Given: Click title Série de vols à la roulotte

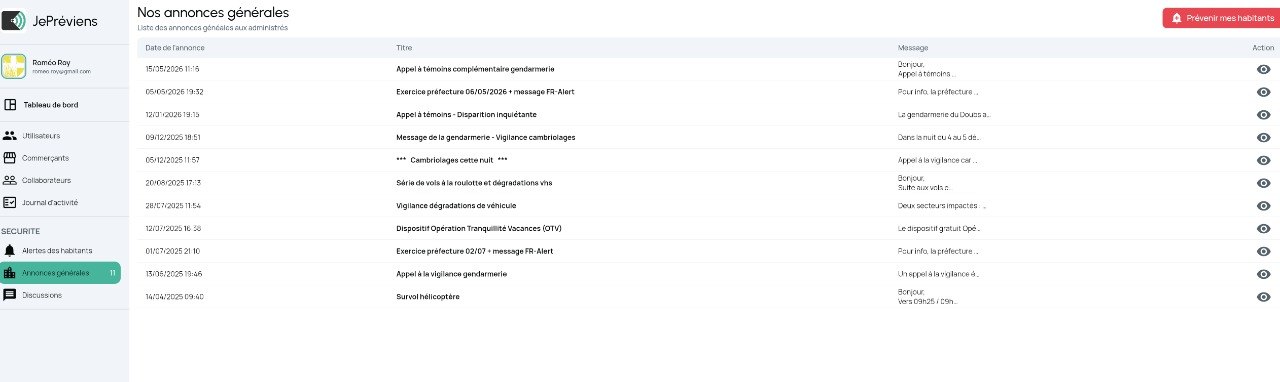Looking at the screenshot, I should 474,183.
